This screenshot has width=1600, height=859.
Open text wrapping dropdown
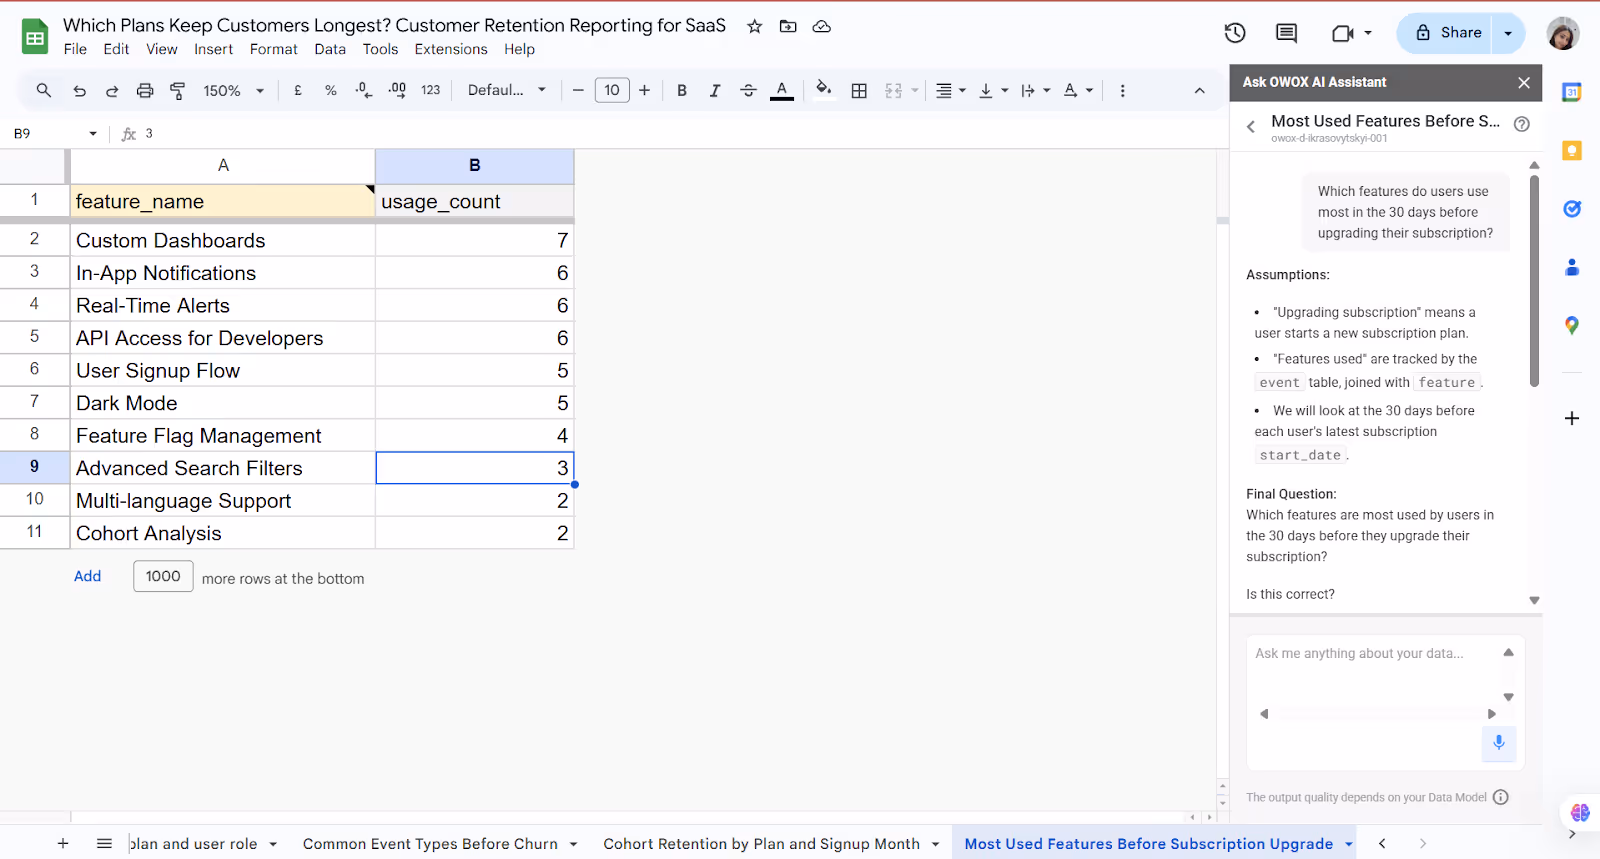[1035, 90]
